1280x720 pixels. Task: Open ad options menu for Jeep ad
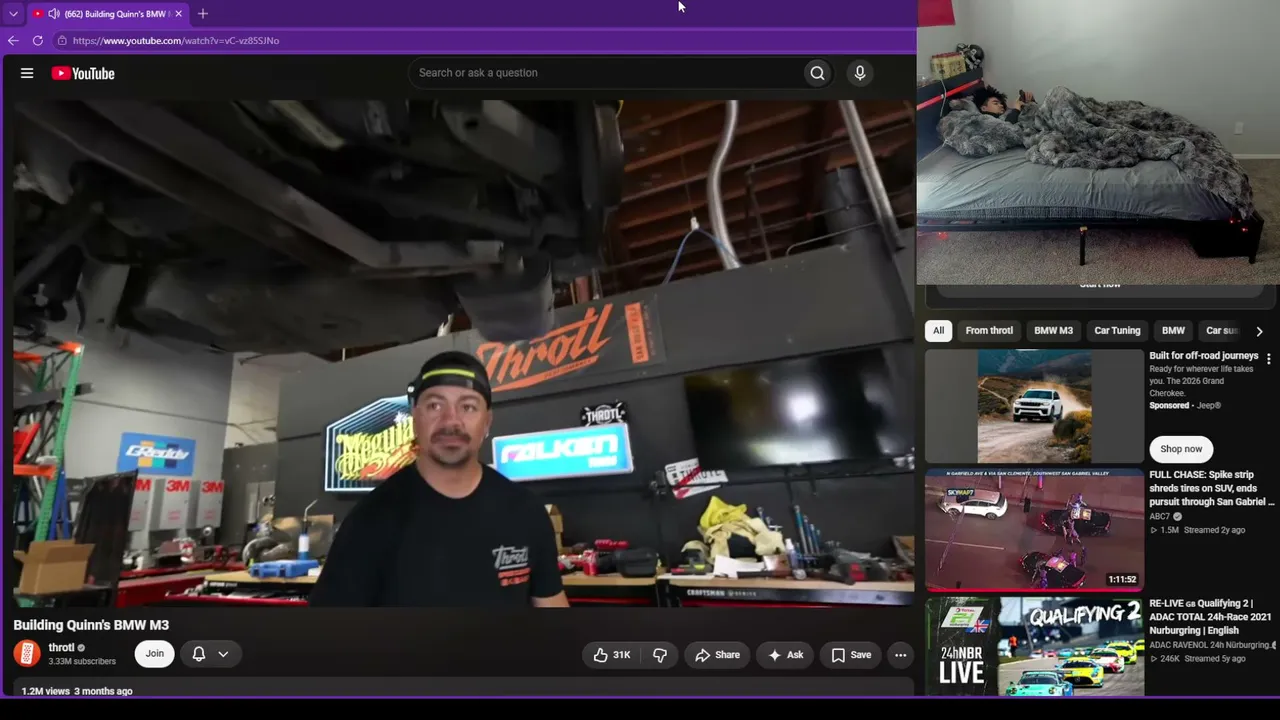pos(1269,358)
